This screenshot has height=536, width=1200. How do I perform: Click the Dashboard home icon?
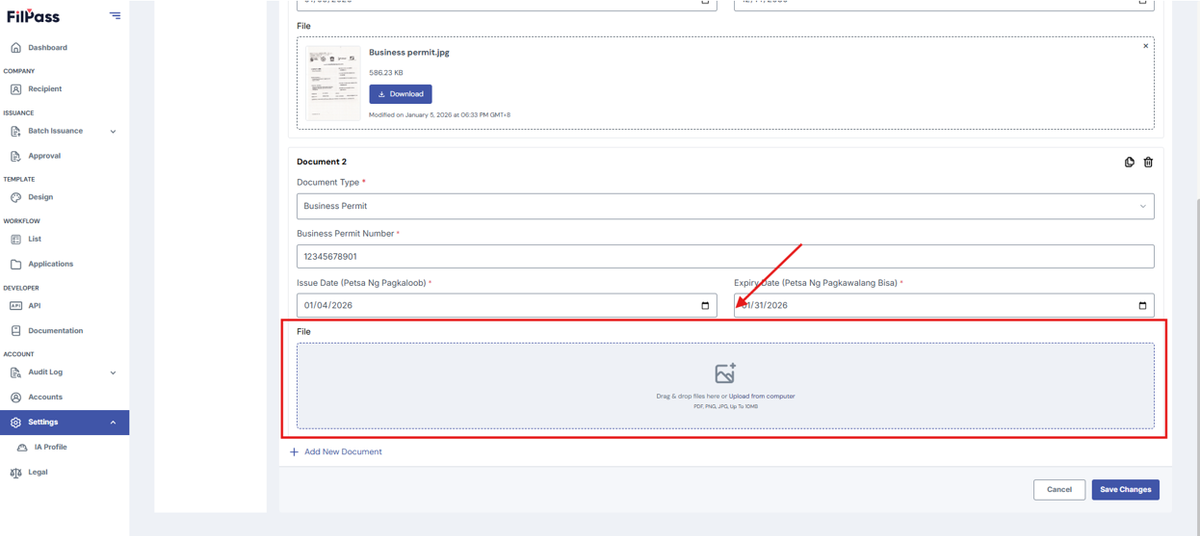pyautogui.click(x=16, y=48)
